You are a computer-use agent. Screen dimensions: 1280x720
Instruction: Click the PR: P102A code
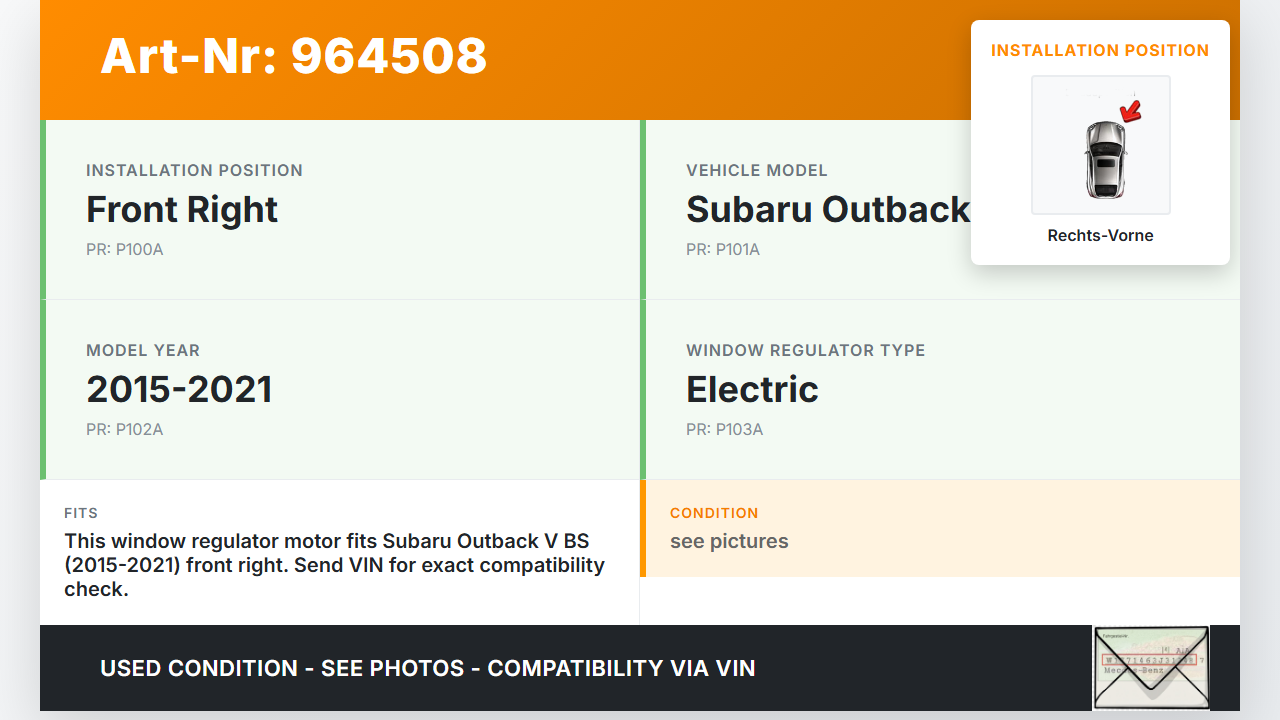pyautogui.click(x=124, y=430)
